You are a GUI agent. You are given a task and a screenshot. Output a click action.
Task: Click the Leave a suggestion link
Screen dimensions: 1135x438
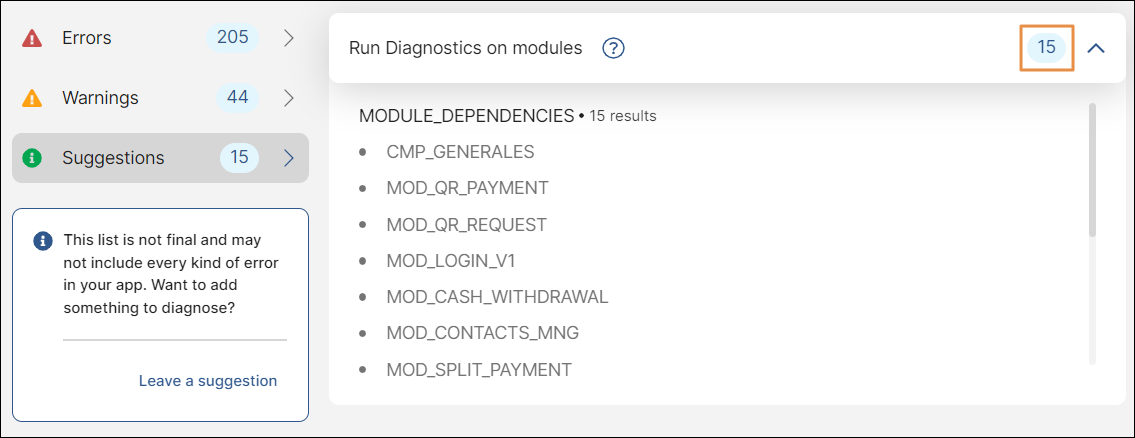[208, 381]
